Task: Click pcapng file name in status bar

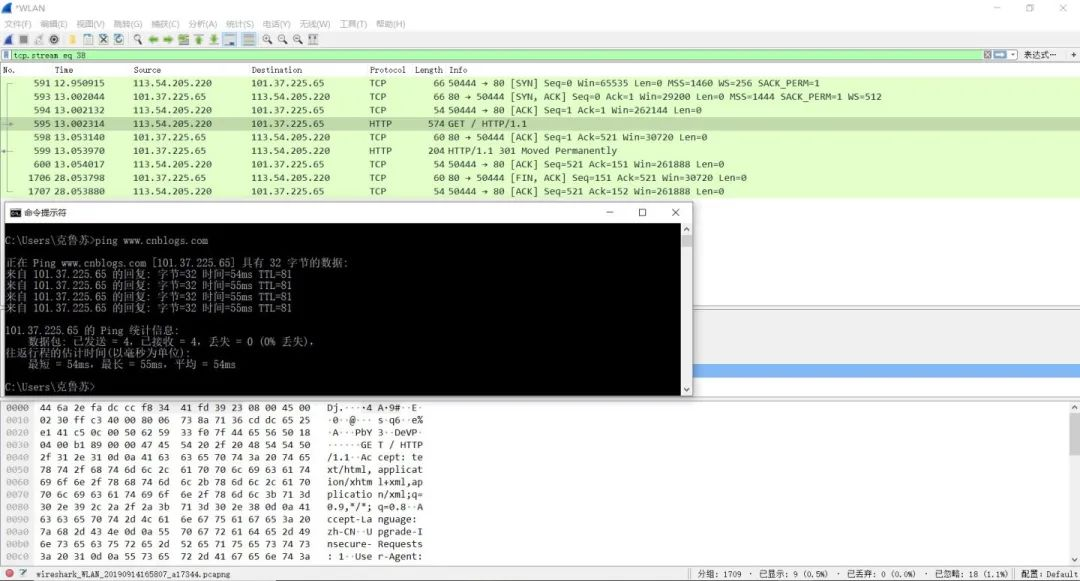Action: [133, 574]
